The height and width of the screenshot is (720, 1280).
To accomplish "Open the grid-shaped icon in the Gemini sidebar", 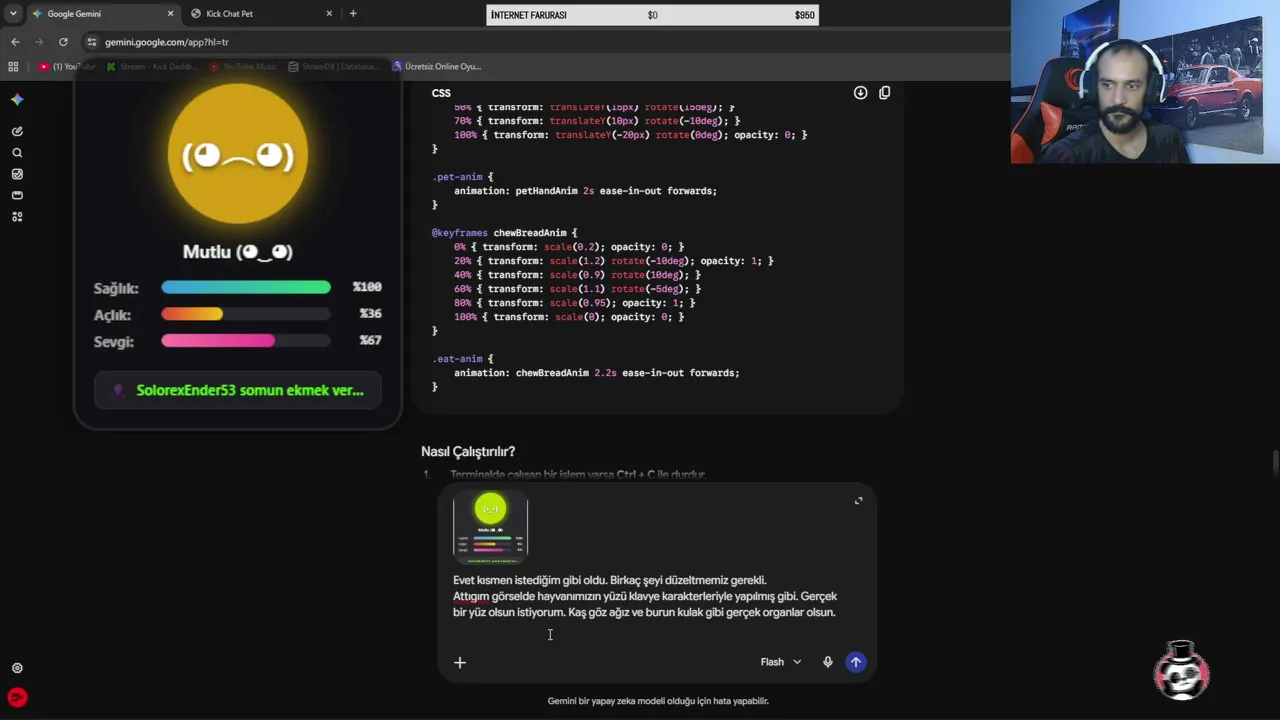I will coord(17,216).
